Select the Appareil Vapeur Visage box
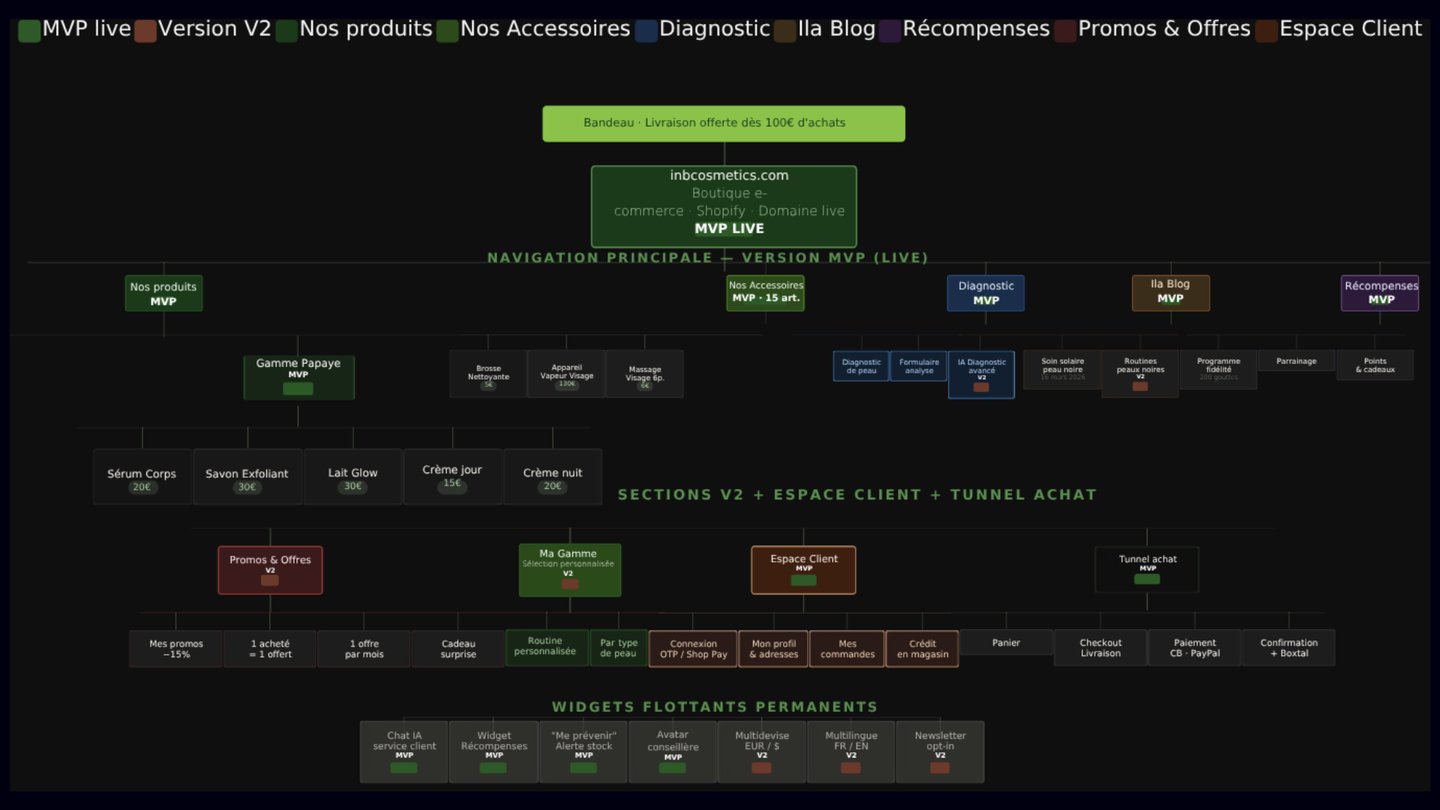The width and height of the screenshot is (1440, 810). tap(566, 374)
